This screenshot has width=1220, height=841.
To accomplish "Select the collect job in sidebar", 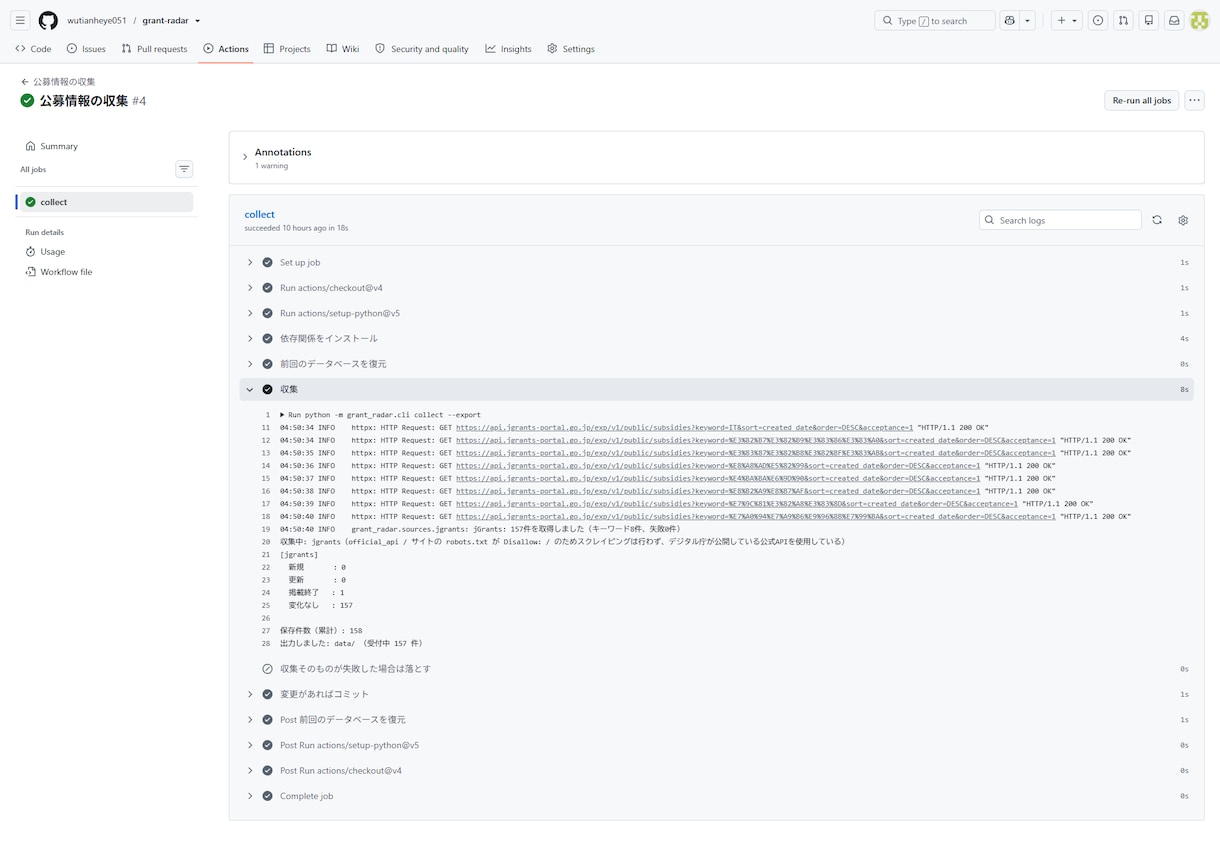I will pos(106,202).
